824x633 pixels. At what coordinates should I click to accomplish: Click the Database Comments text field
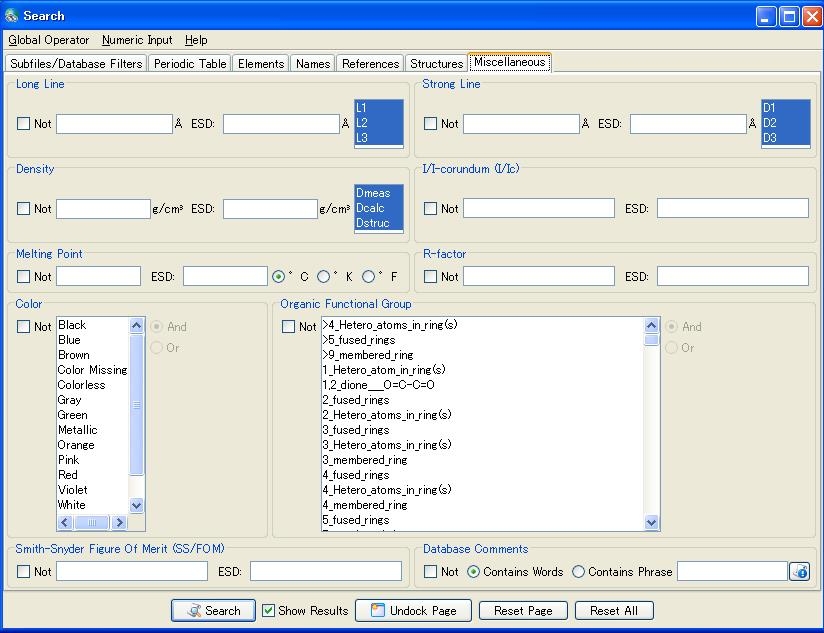coord(733,571)
